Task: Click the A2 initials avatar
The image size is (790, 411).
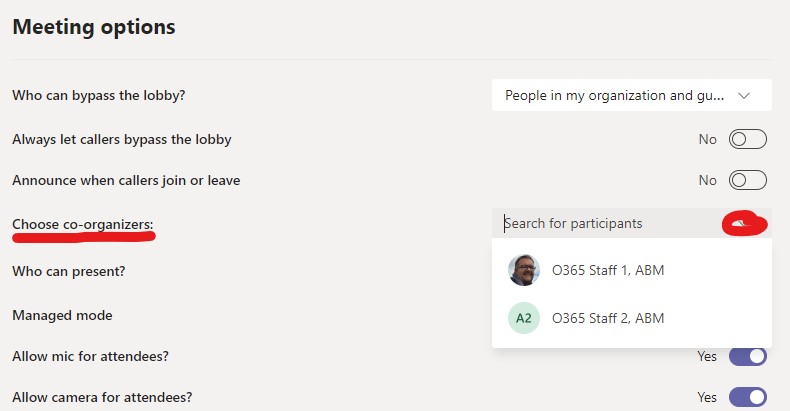Action: coord(524,318)
